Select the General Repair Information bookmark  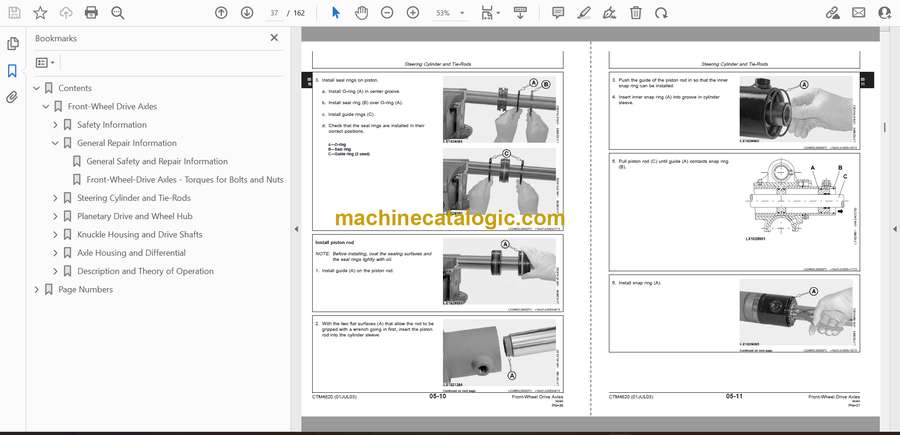point(127,143)
